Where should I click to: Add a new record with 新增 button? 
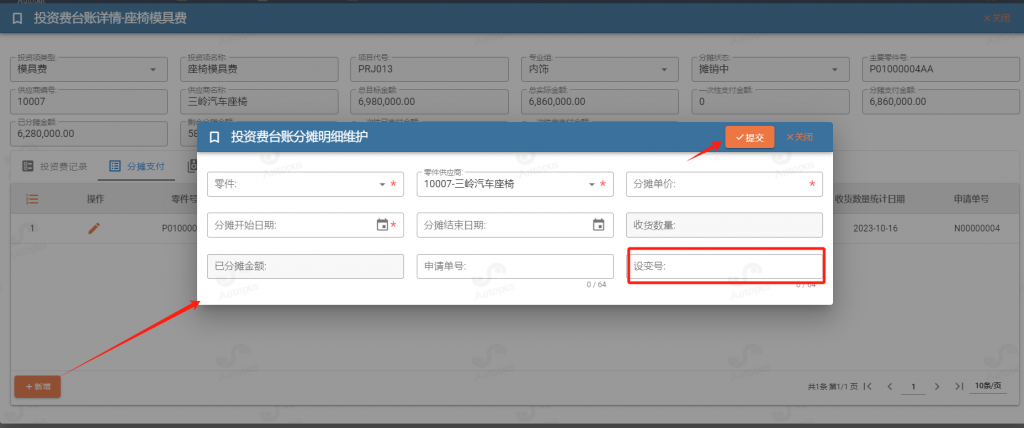(38, 387)
